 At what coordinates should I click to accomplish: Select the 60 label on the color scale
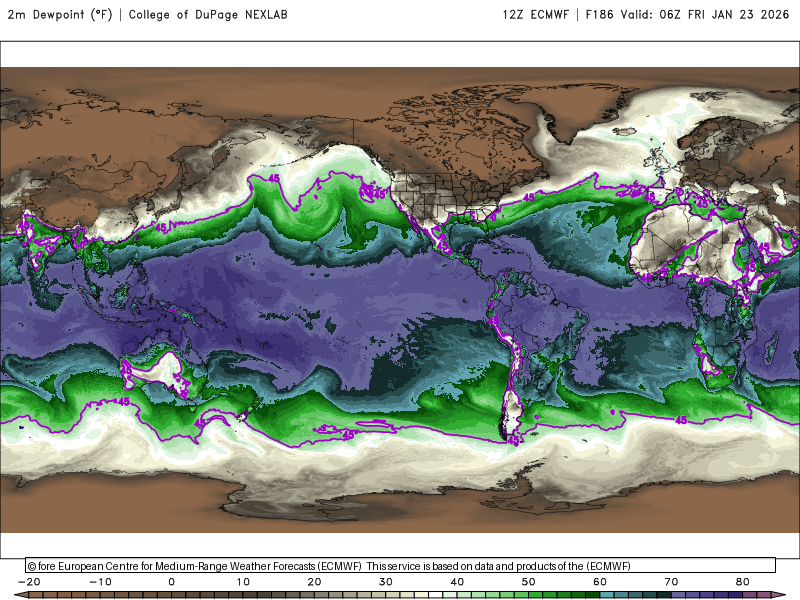600,582
